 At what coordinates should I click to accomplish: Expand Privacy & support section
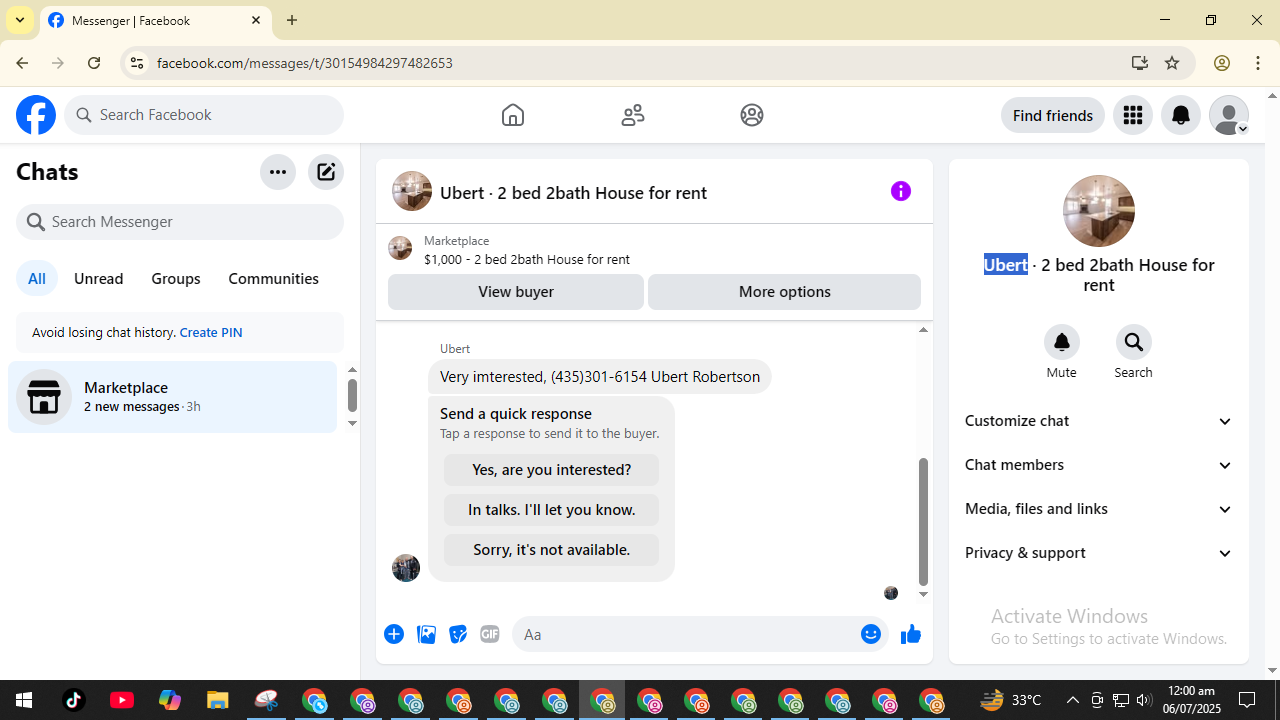click(1099, 553)
